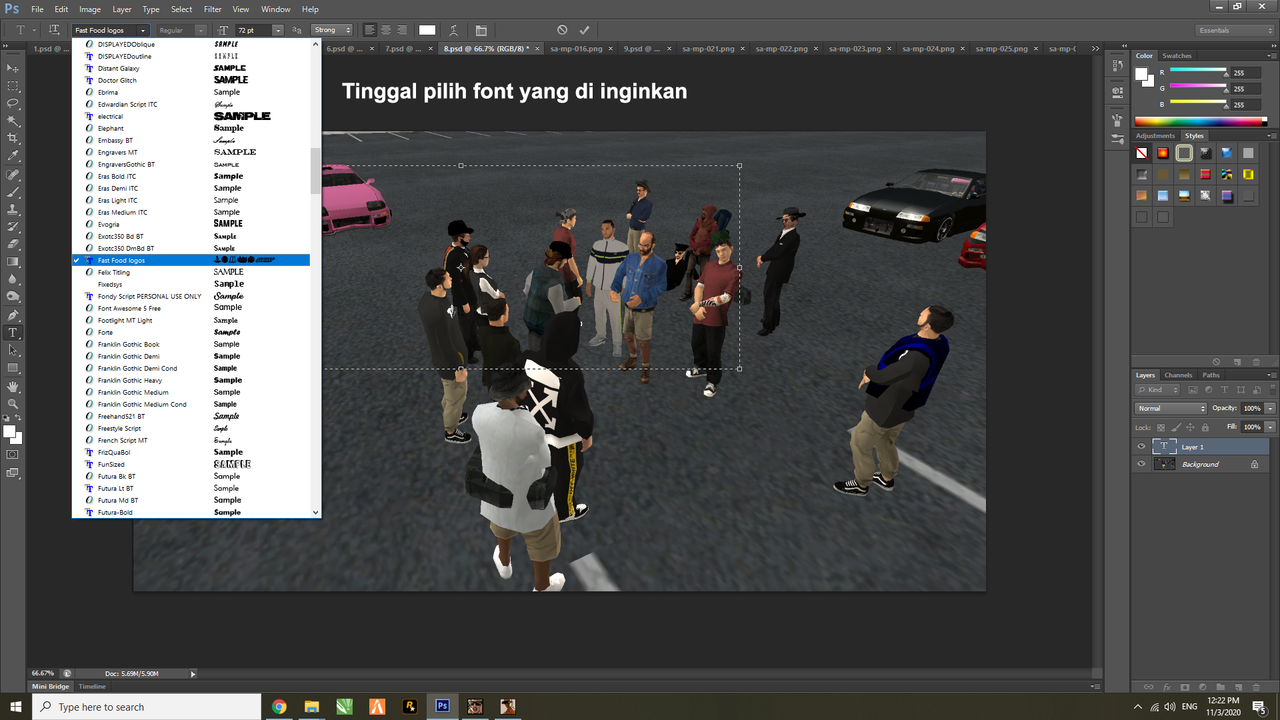Open the blend mode Normal dropdown
Screen dimensions: 1280x720
click(1171, 408)
